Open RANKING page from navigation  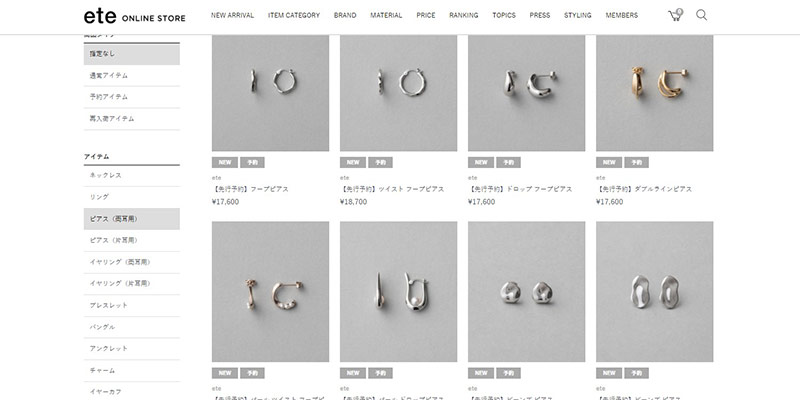464,15
